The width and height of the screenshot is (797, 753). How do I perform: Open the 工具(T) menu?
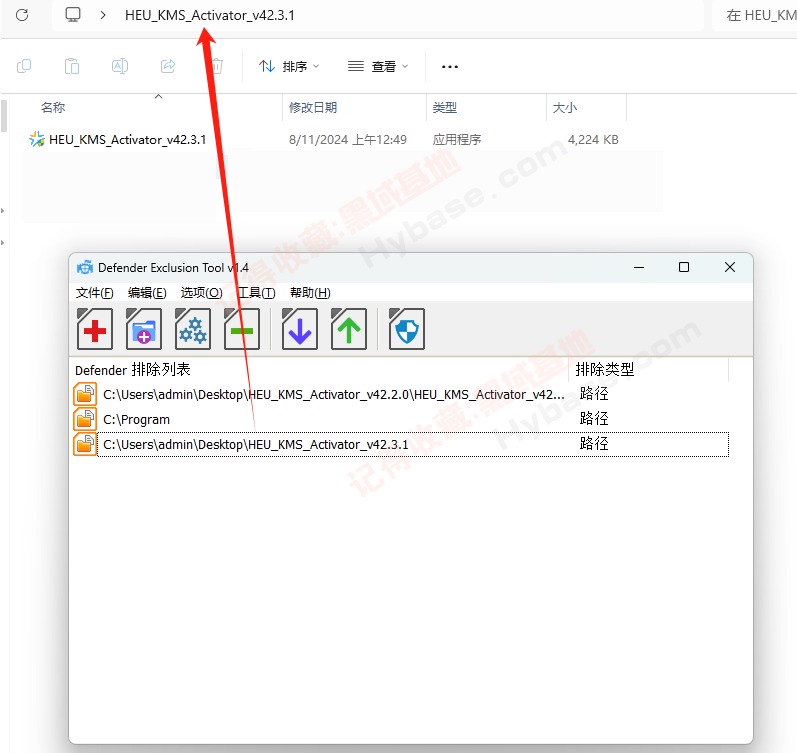[257, 293]
